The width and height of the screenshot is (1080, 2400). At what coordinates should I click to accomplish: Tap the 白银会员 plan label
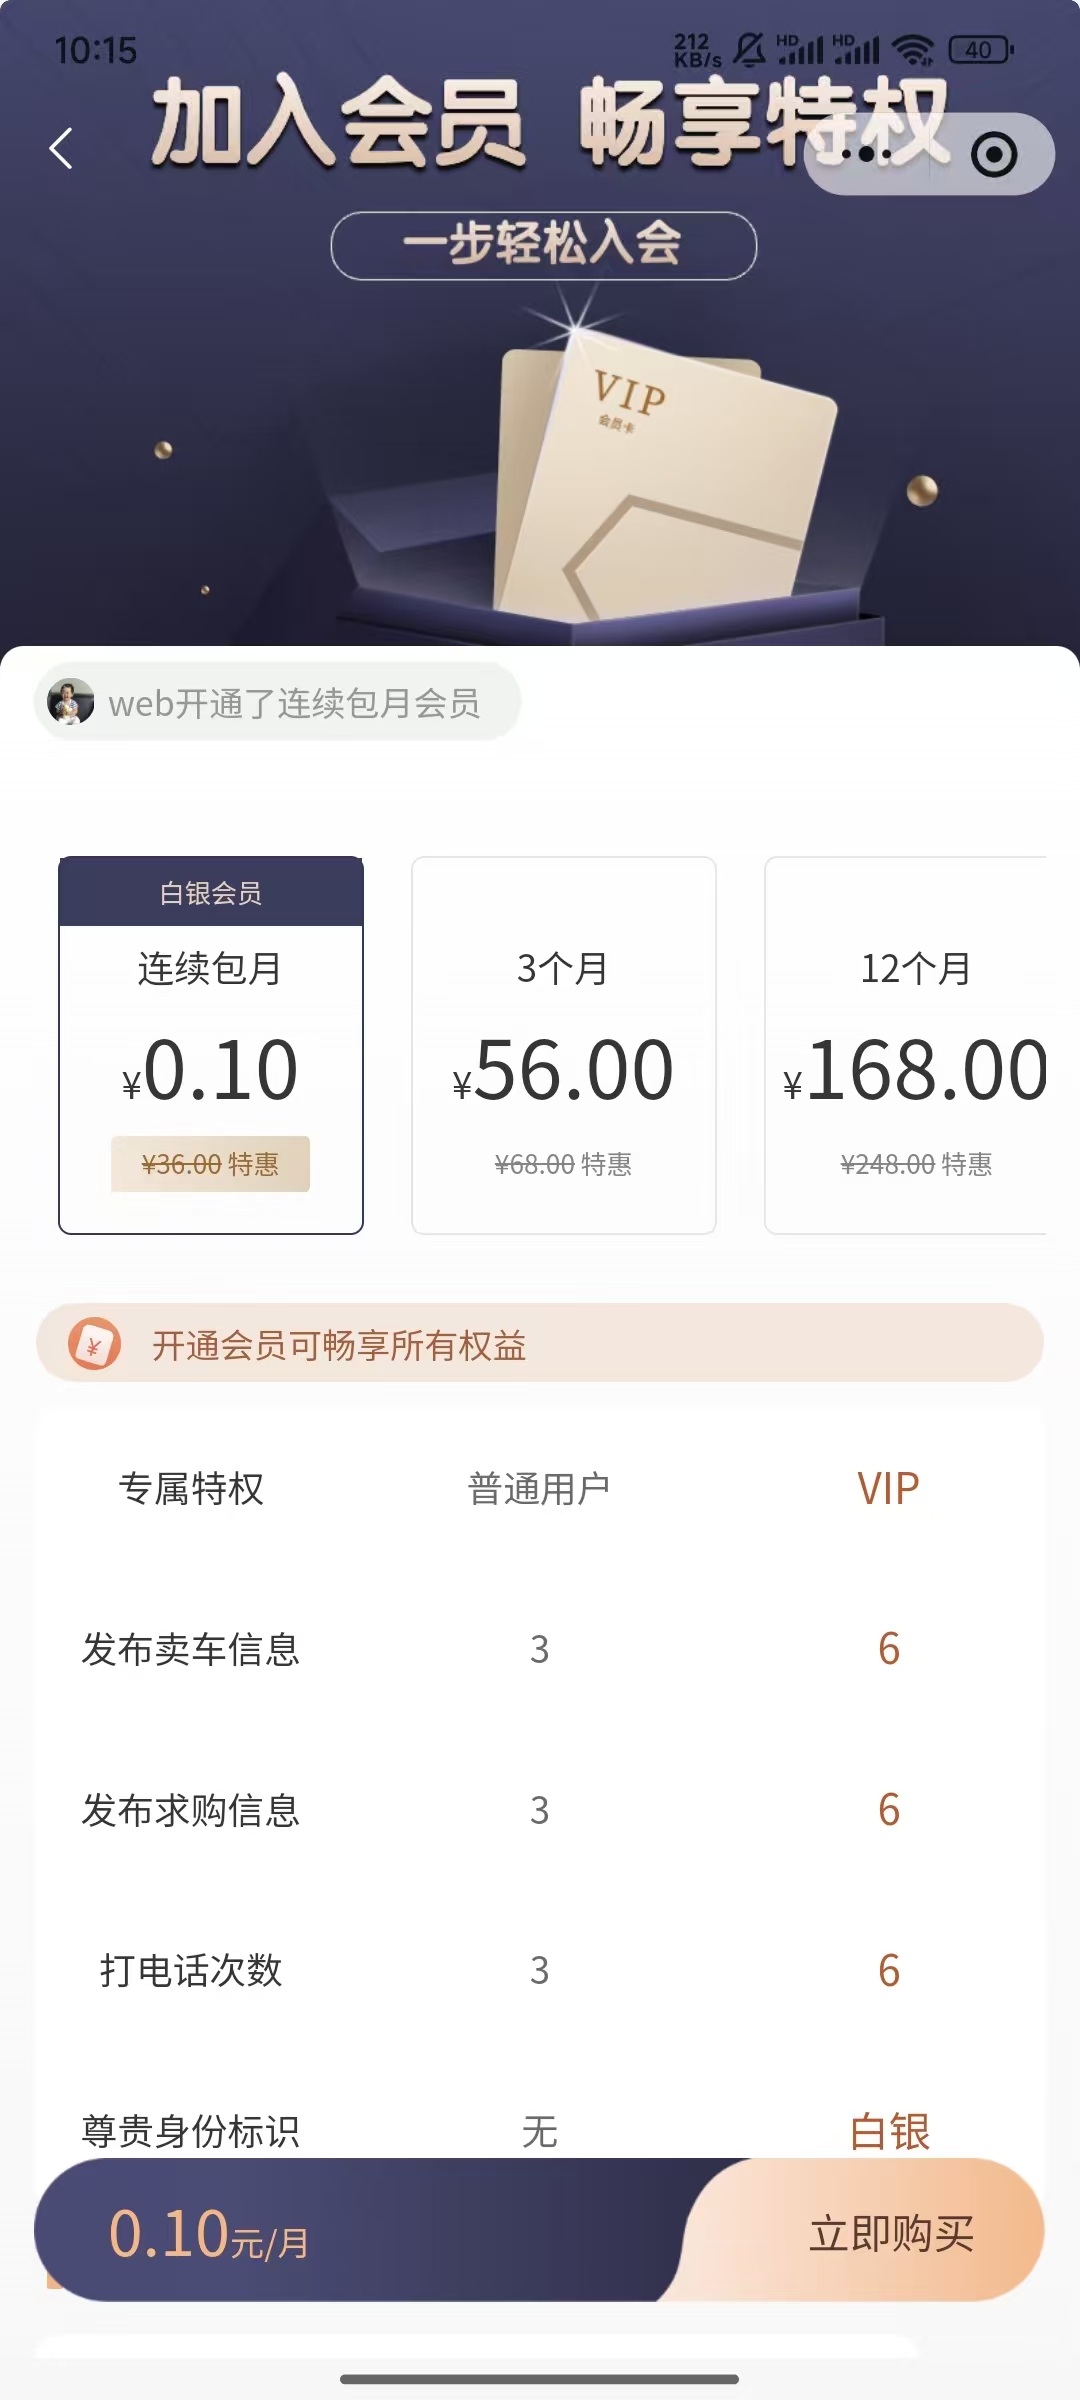pyautogui.click(x=211, y=892)
